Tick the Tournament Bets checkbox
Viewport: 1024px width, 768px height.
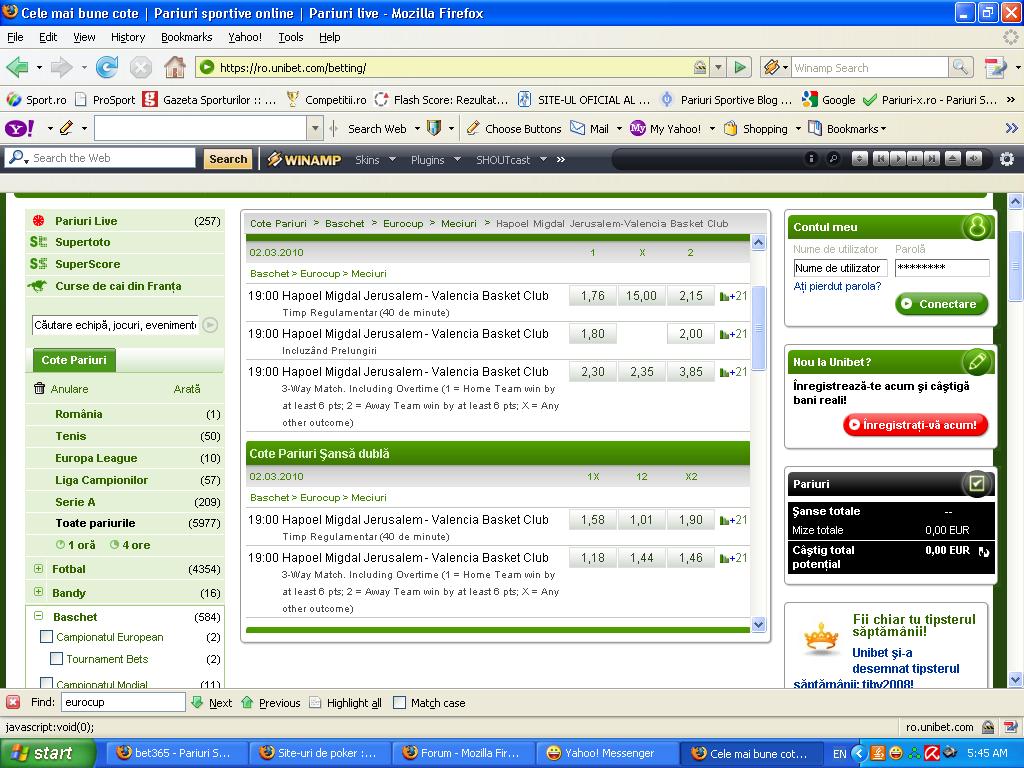point(57,658)
